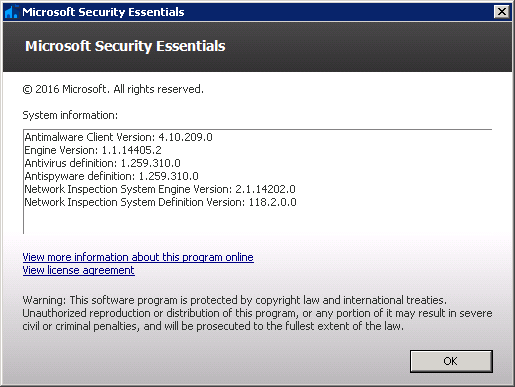Click the window title bar text
The image size is (515, 387).
coord(103,12)
